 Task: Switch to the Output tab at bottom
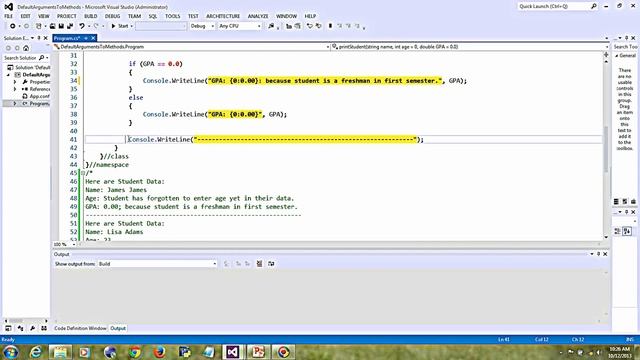(118, 328)
